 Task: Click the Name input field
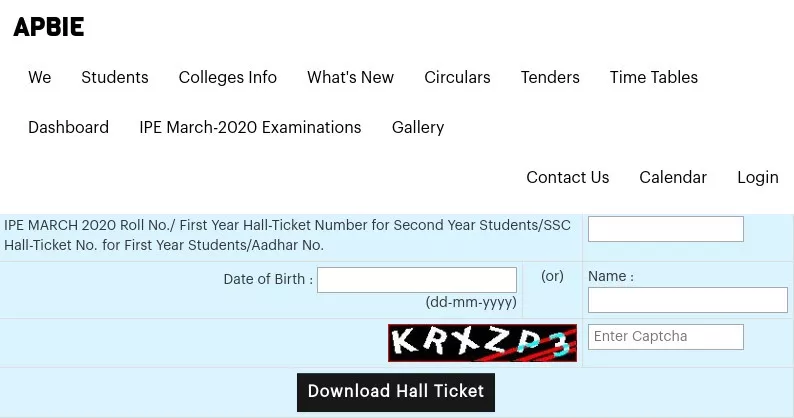click(687, 300)
